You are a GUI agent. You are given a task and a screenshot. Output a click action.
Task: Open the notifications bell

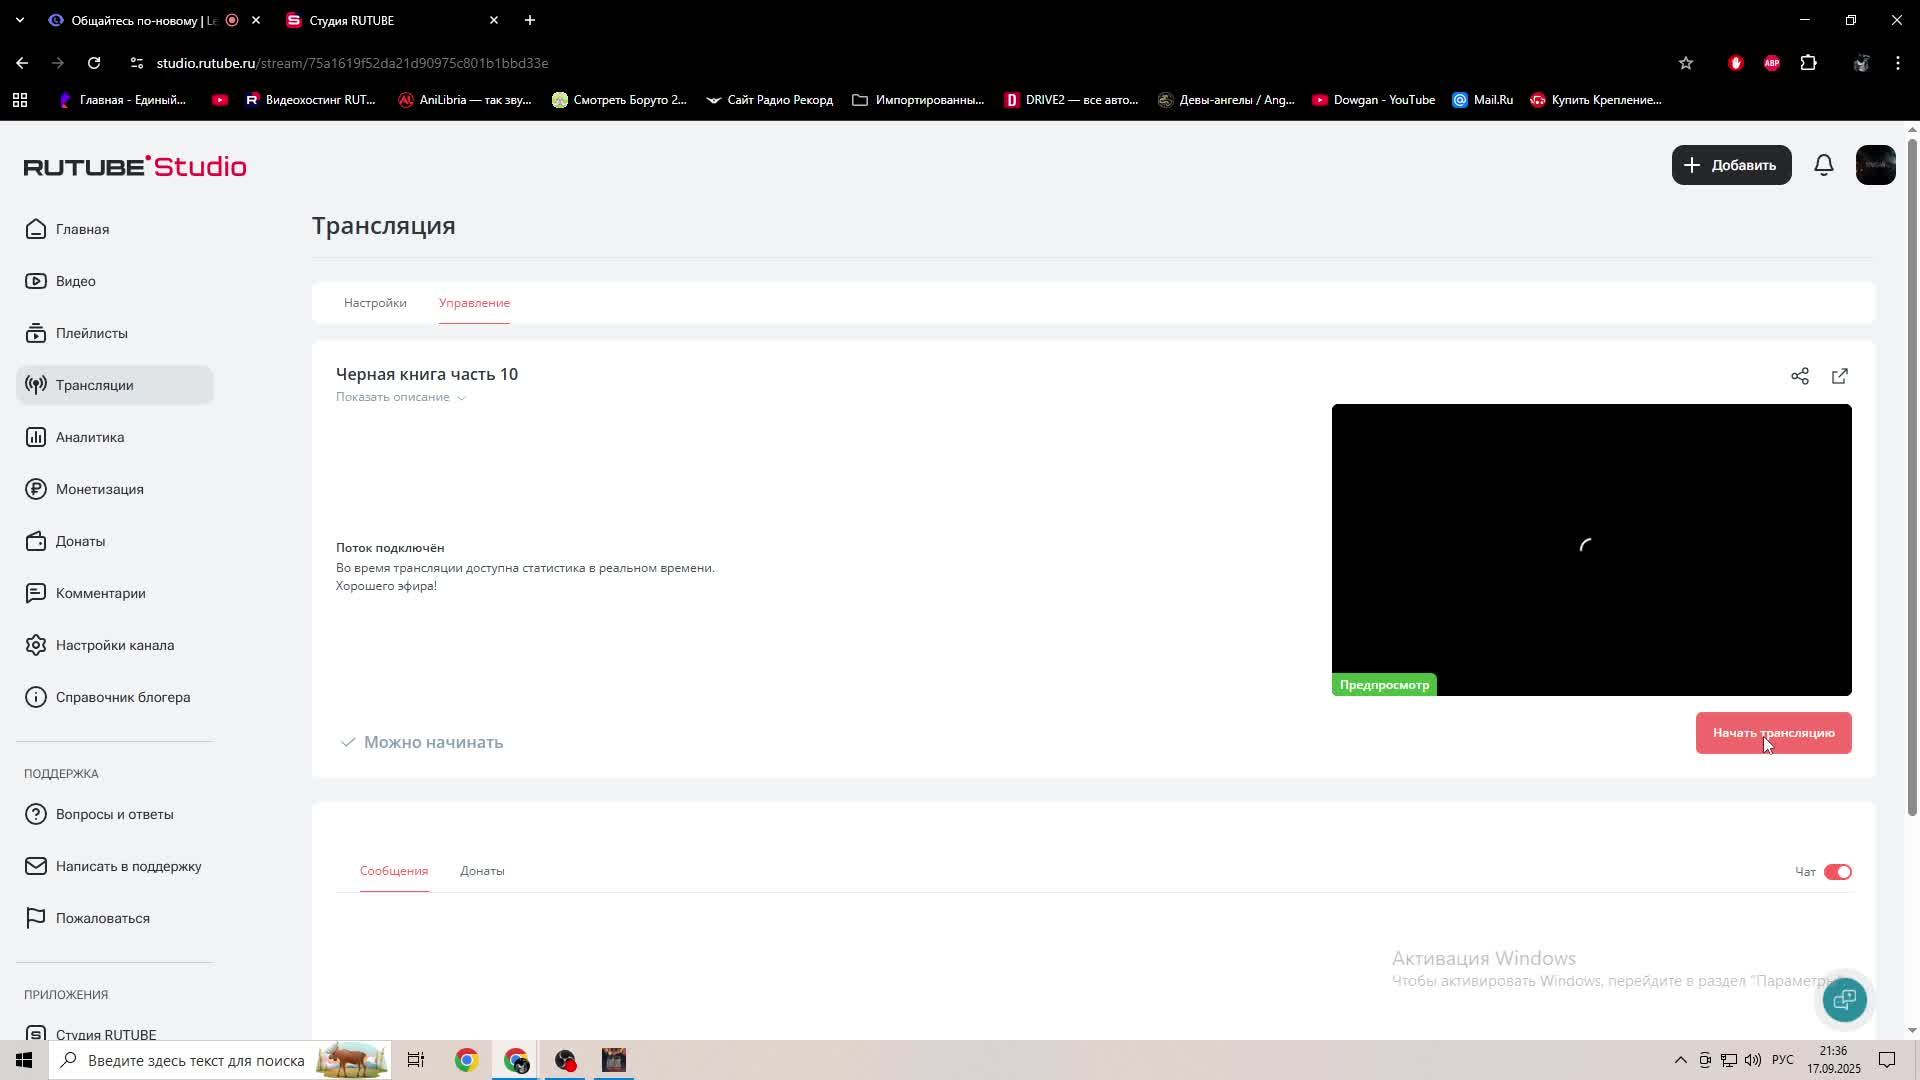[1823, 165]
